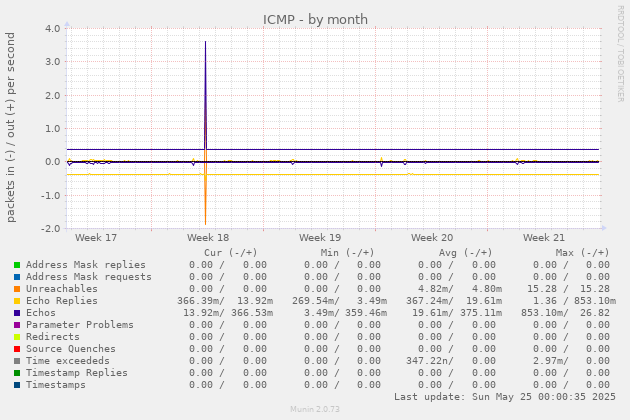Image resolution: width=630 pixels, height=420 pixels.
Task: Click the 'Week 21' axis label
Action: tap(544, 238)
